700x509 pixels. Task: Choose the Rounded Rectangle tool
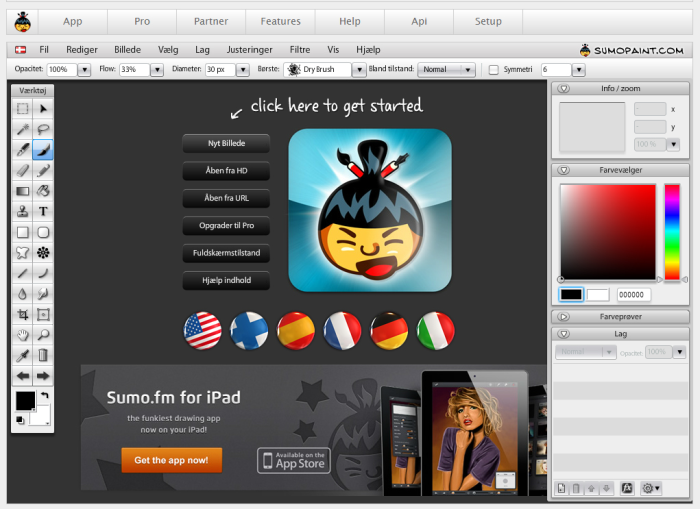(x=43, y=232)
